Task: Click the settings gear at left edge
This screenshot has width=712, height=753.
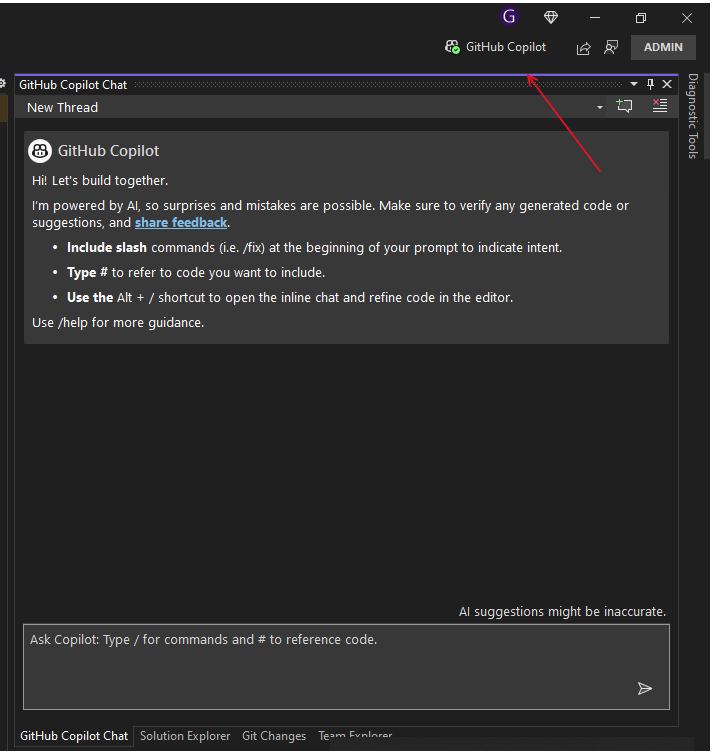Action: 2,83
